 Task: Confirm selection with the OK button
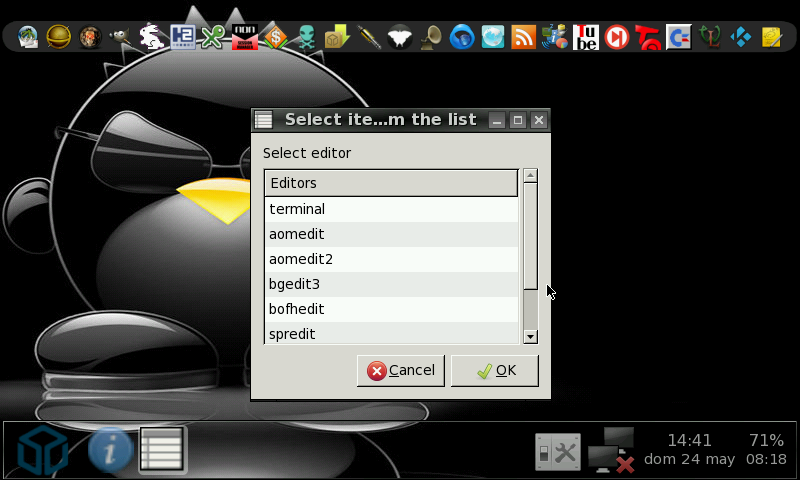point(494,371)
